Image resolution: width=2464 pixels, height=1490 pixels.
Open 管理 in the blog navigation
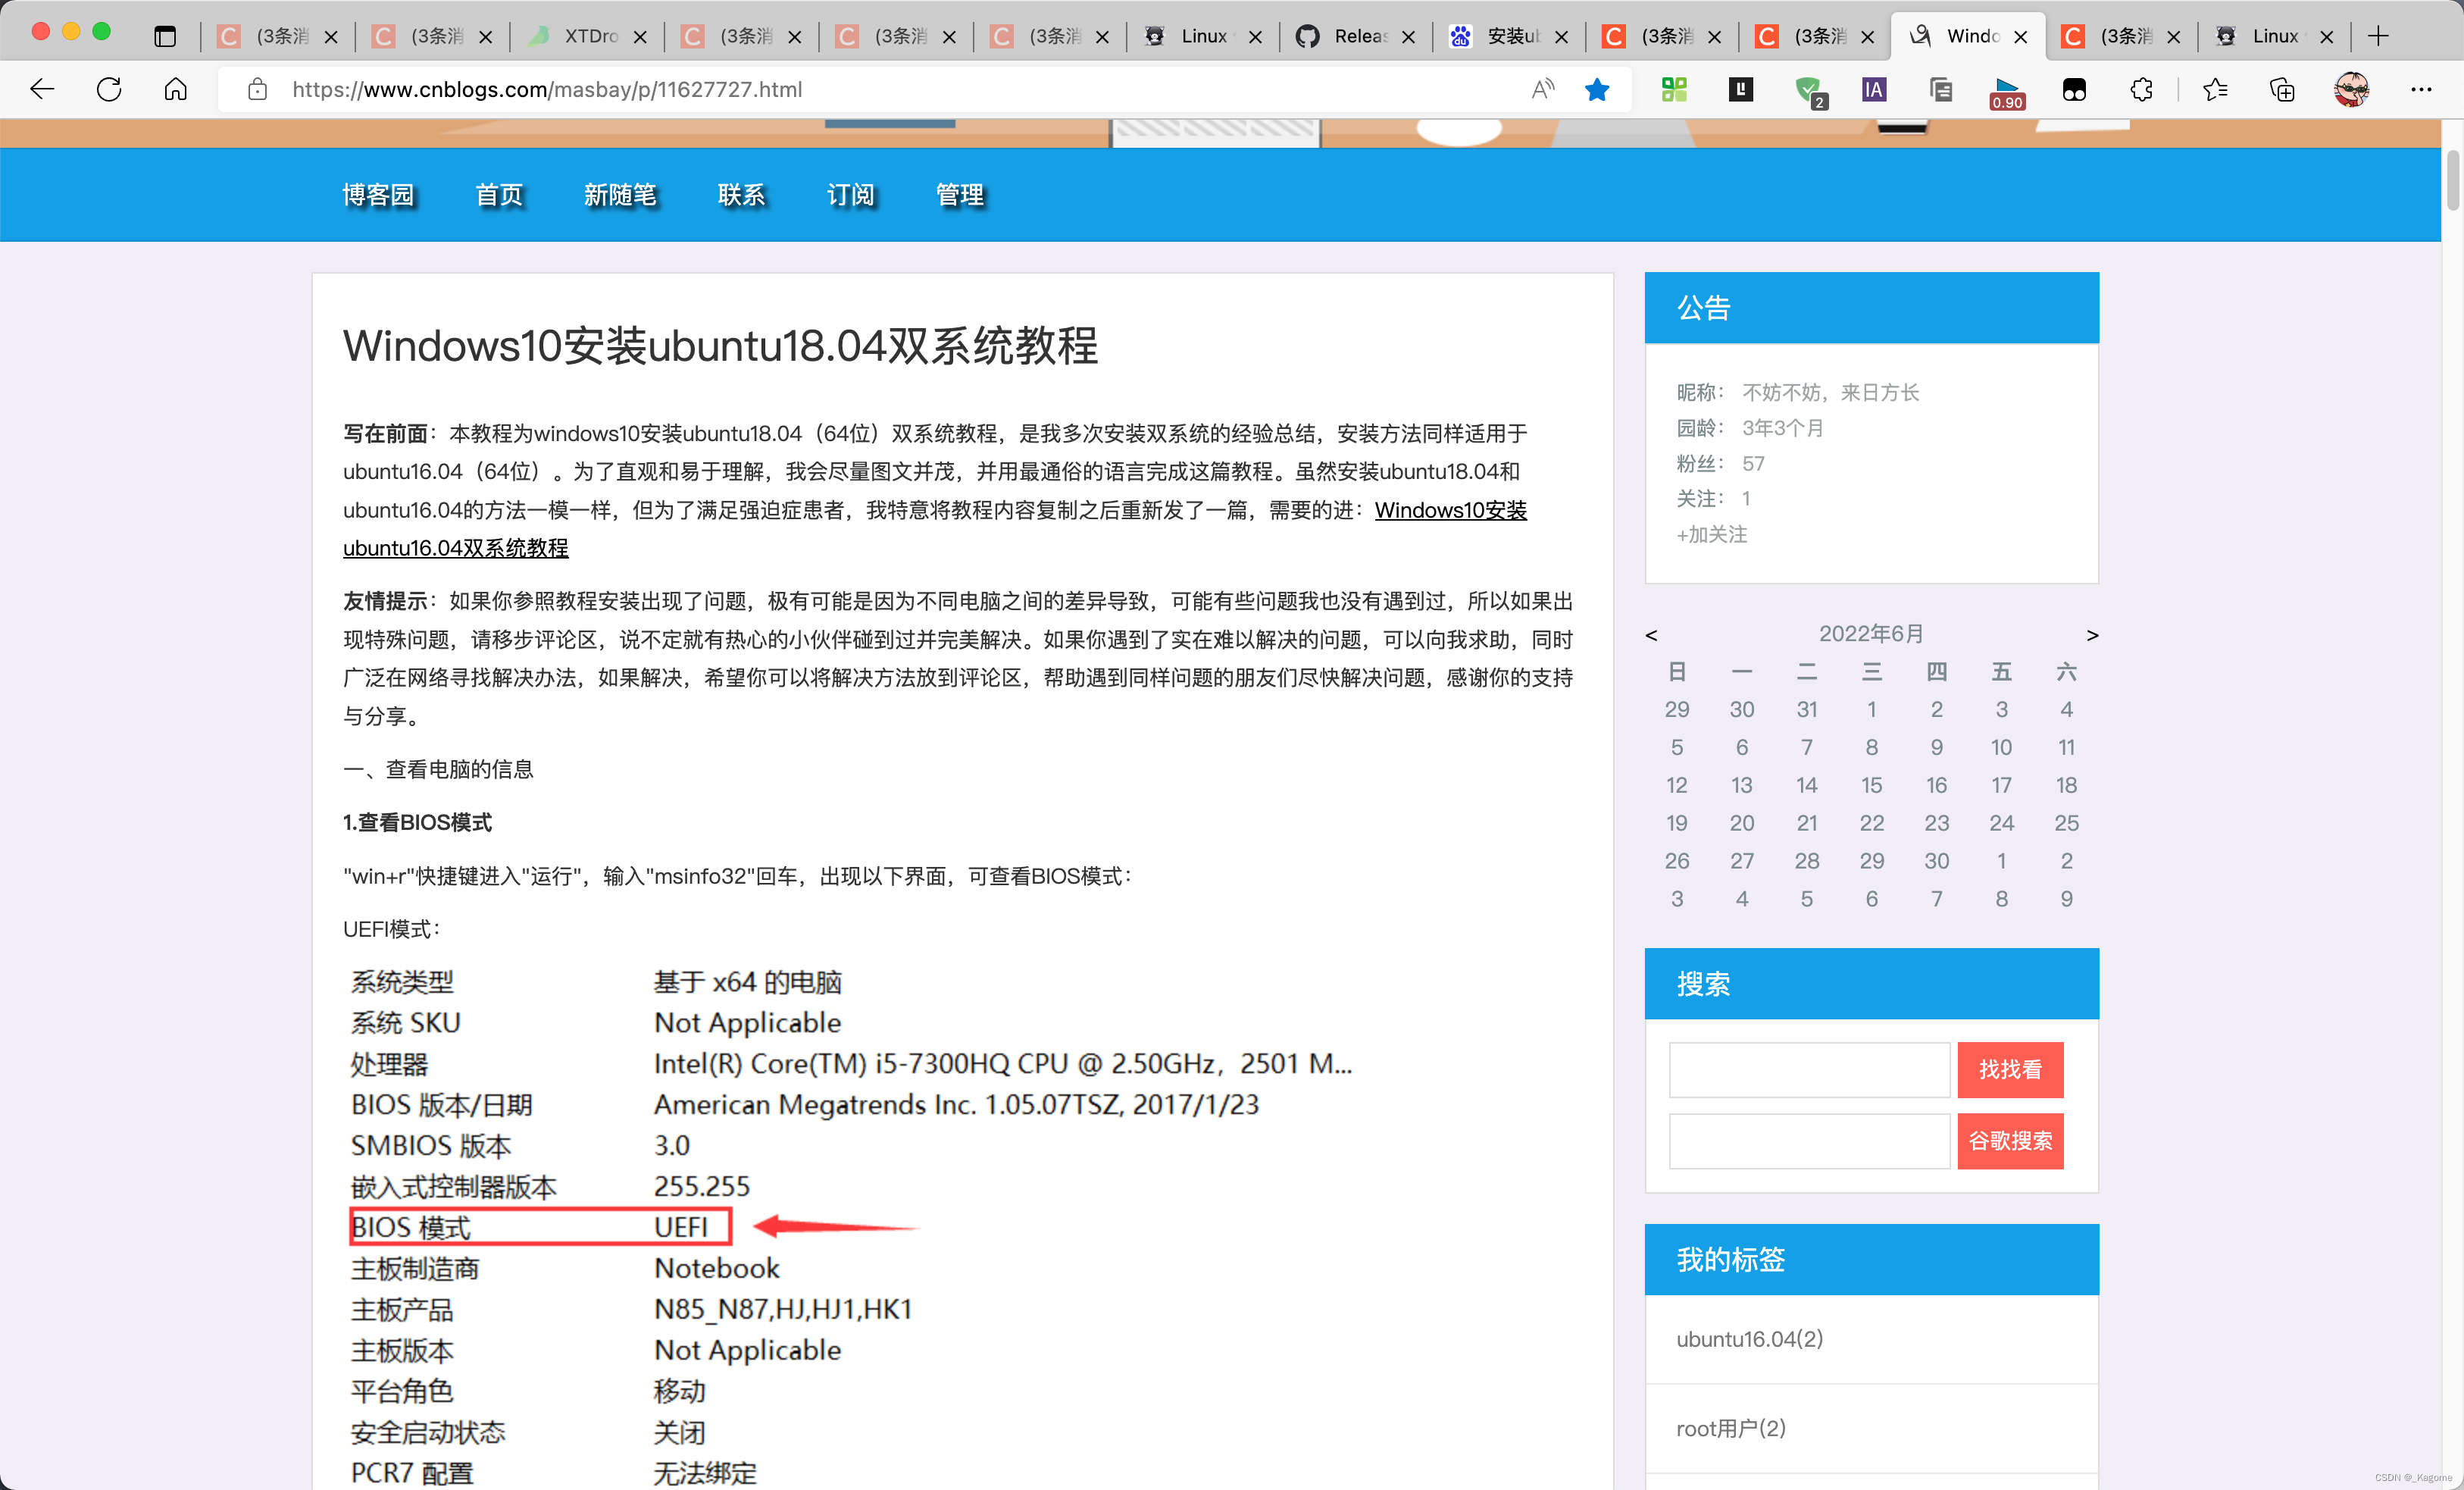[959, 195]
